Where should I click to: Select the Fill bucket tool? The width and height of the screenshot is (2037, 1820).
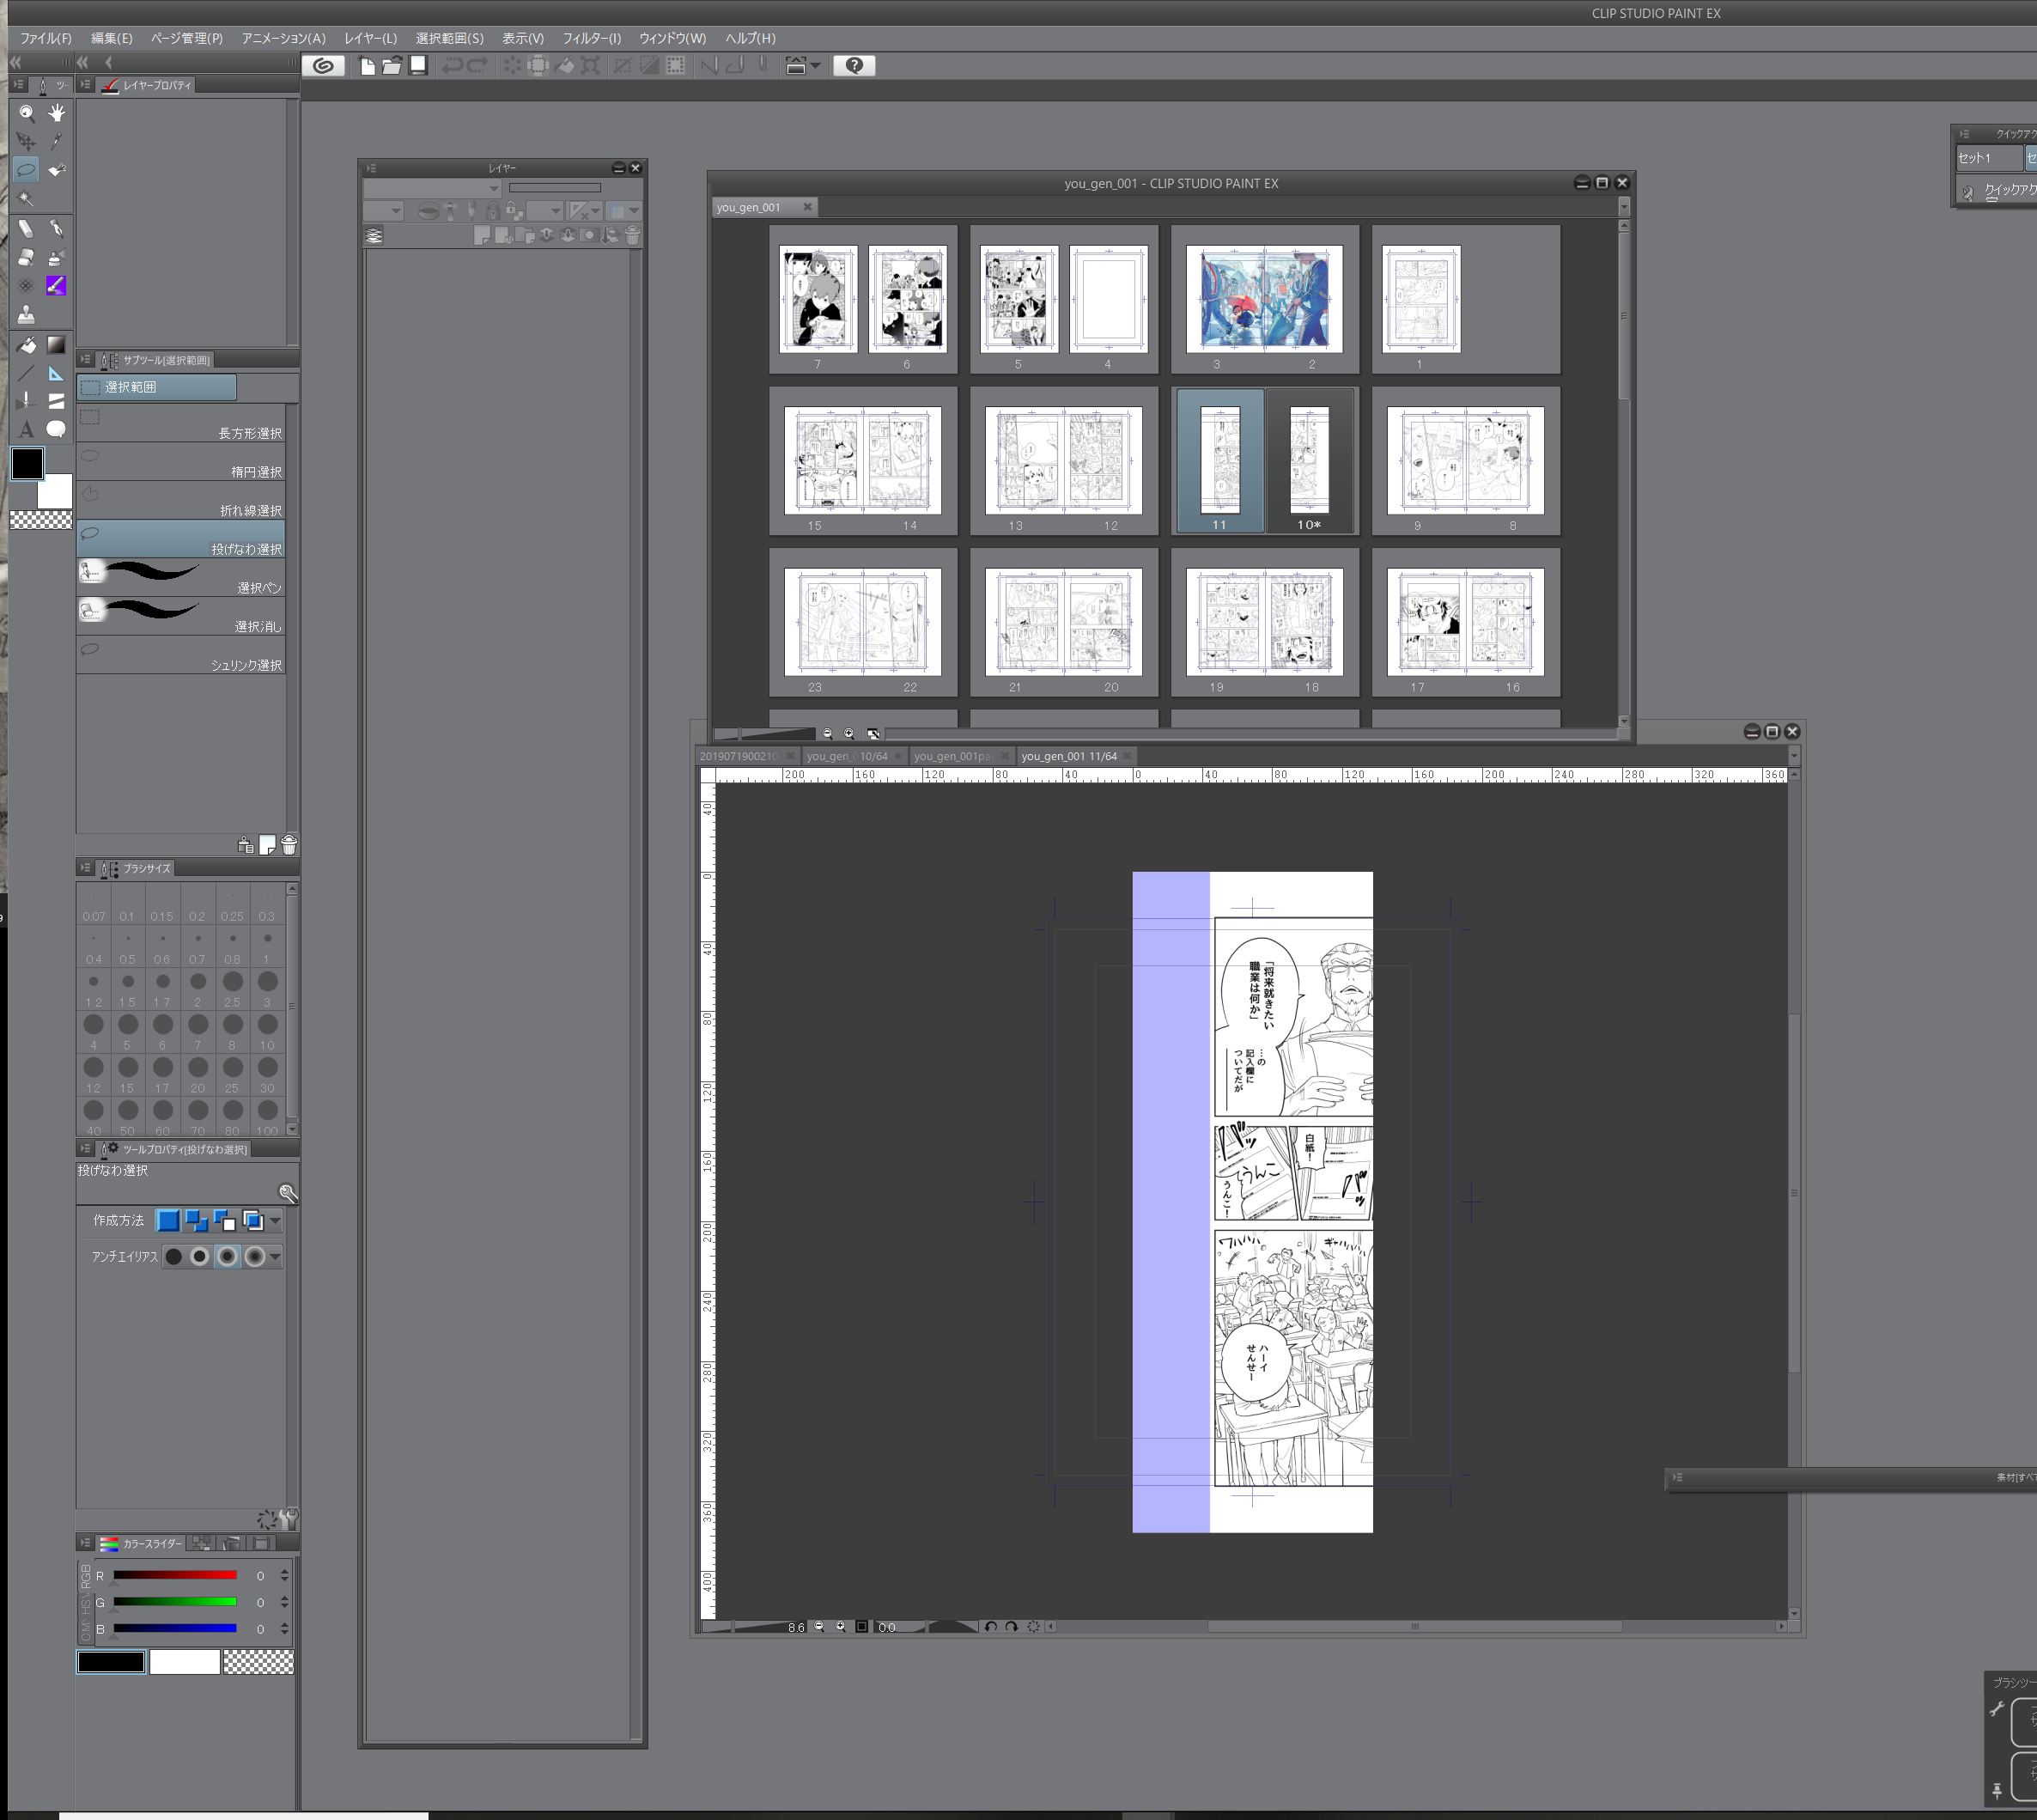(27, 345)
